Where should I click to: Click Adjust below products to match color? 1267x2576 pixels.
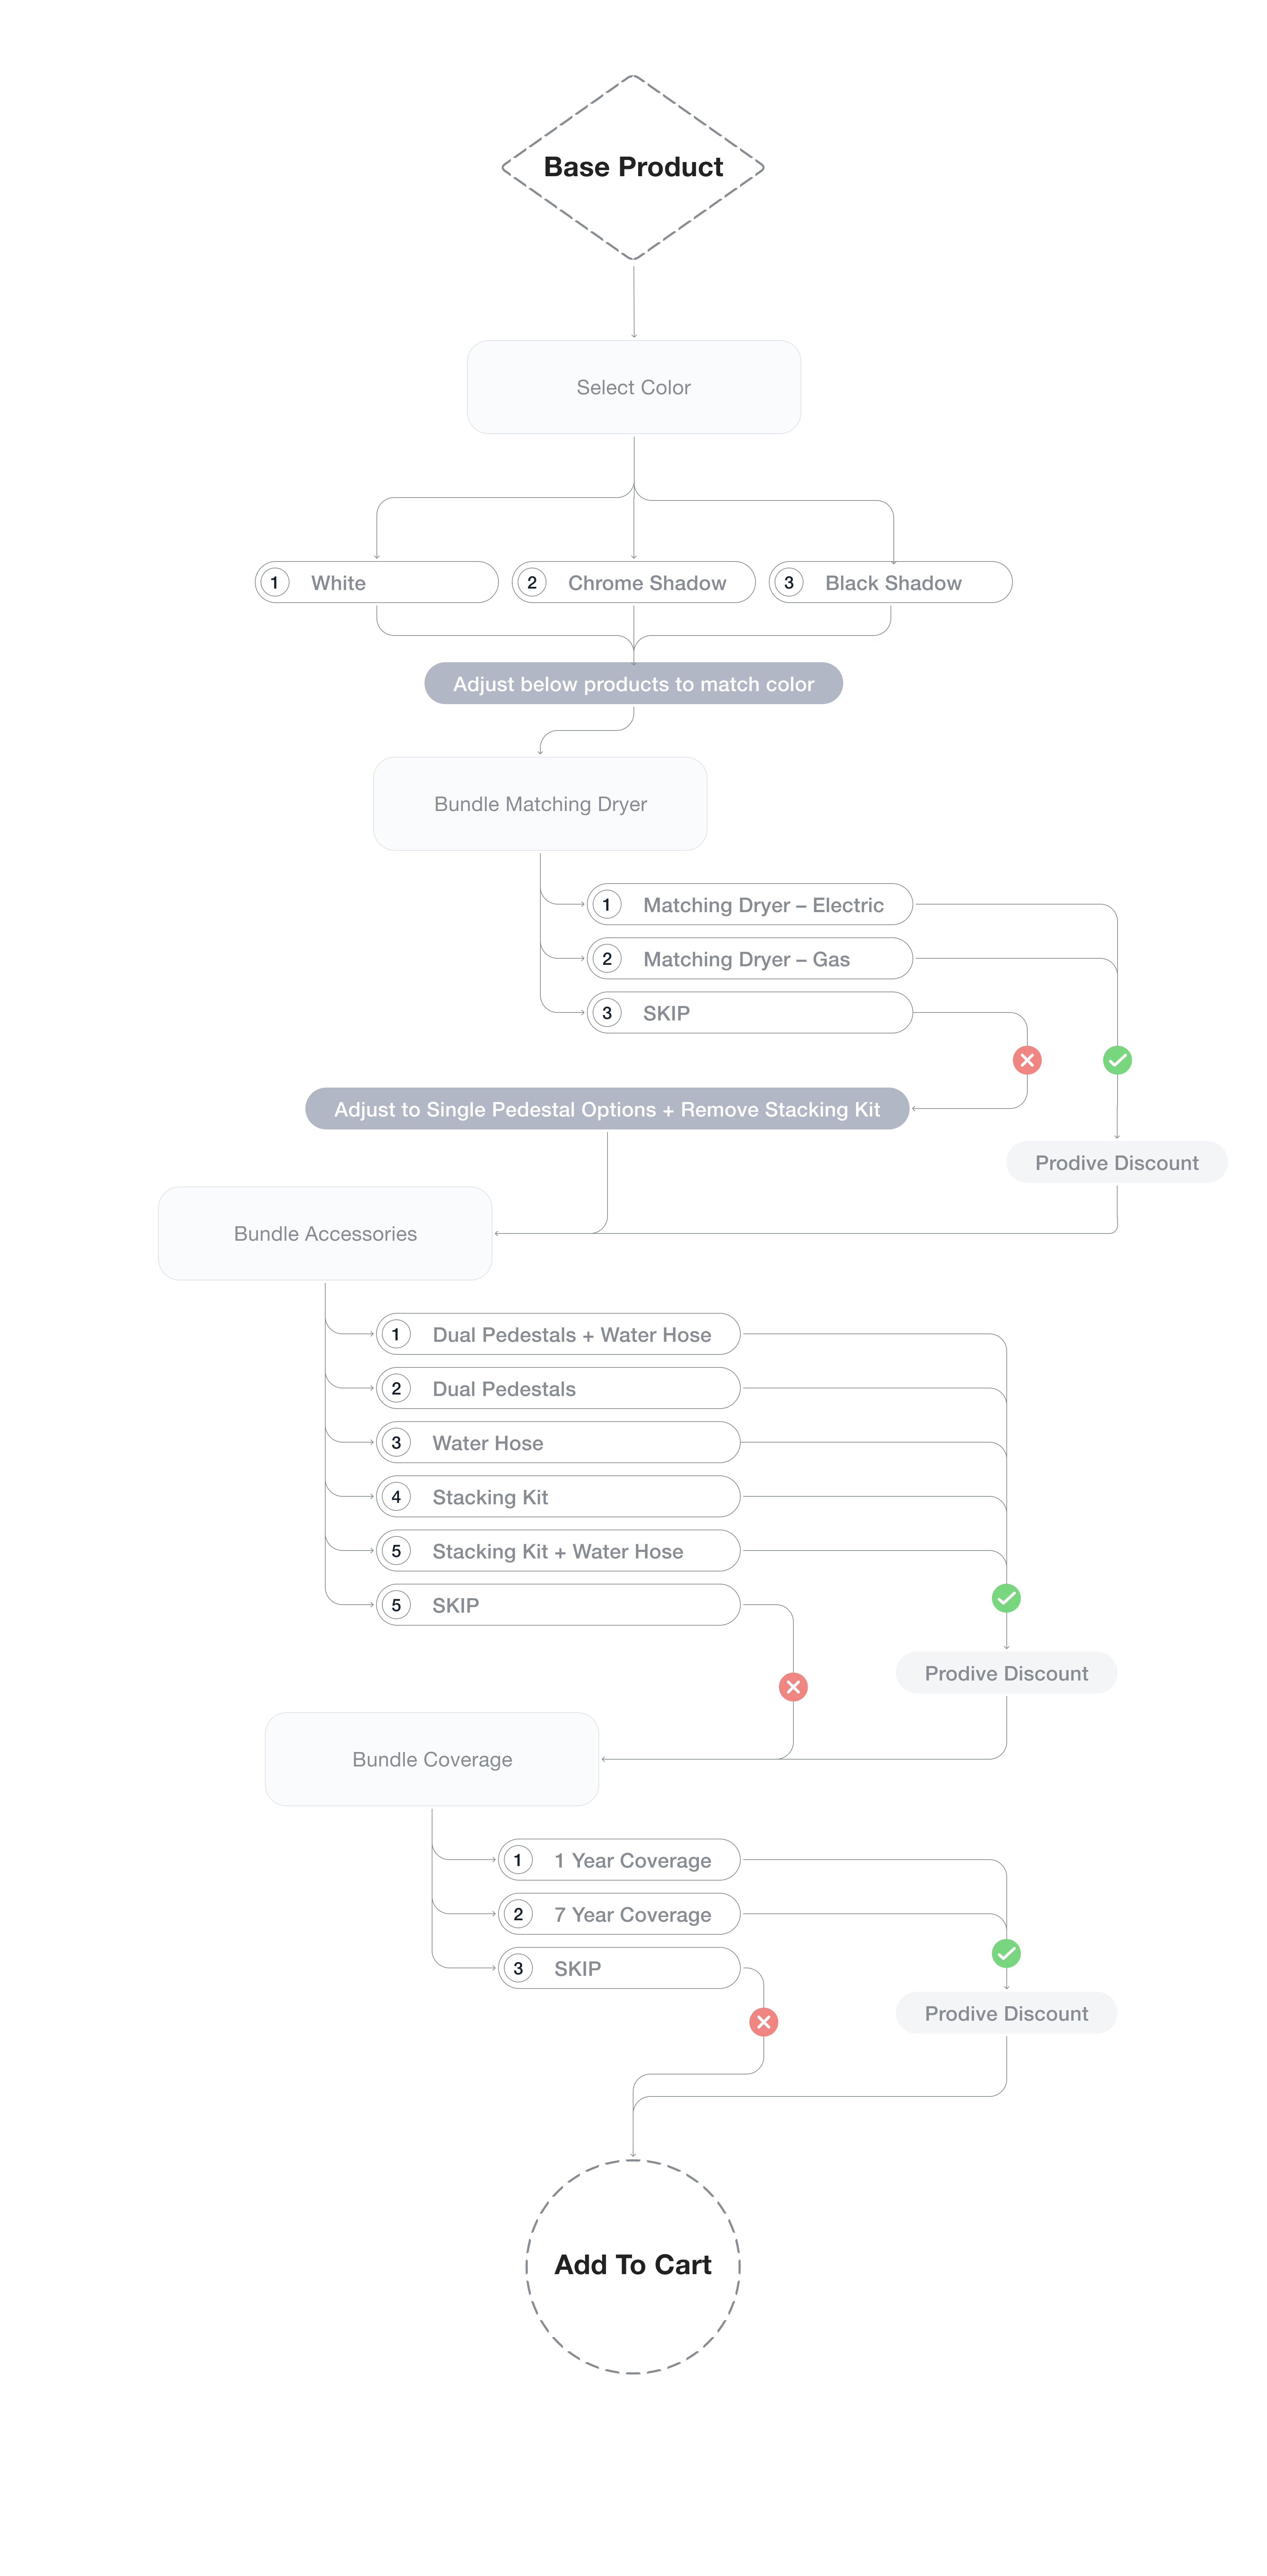633,683
